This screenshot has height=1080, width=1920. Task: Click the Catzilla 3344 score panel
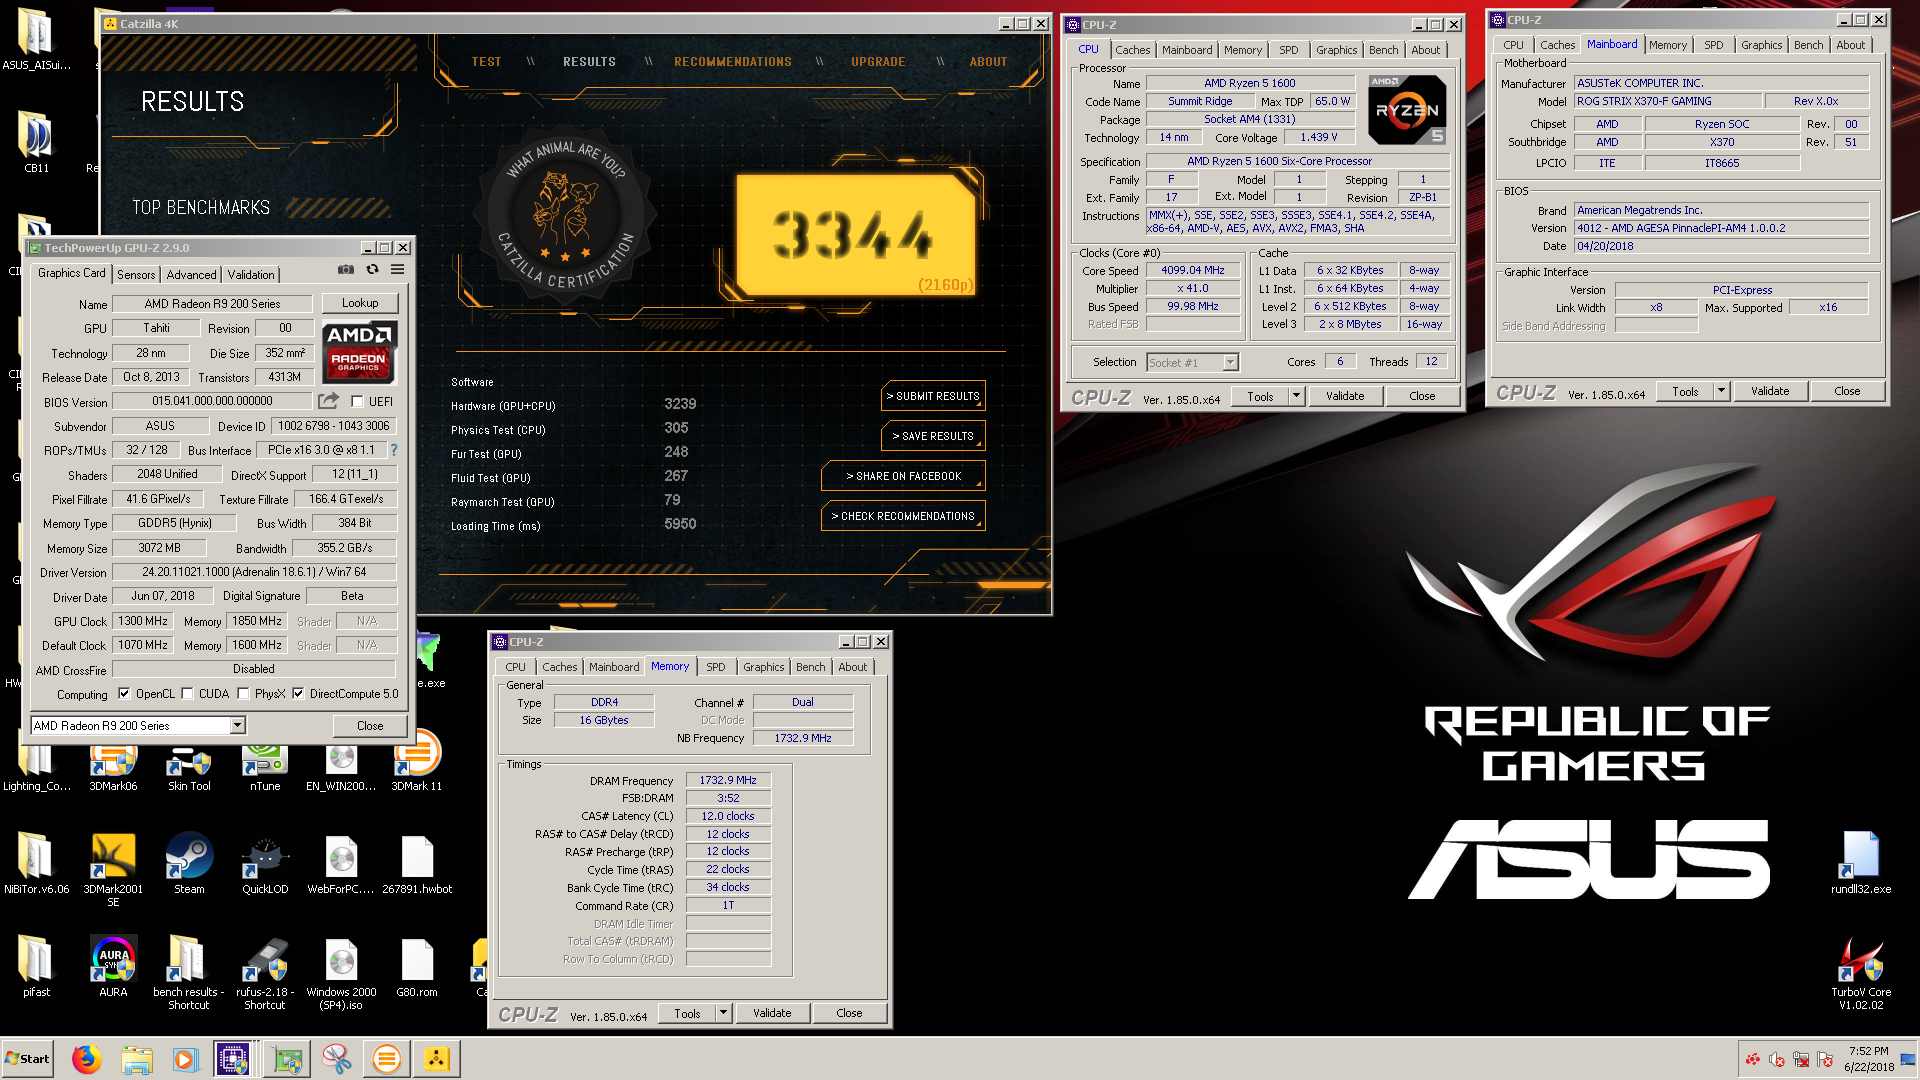pos(855,234)
